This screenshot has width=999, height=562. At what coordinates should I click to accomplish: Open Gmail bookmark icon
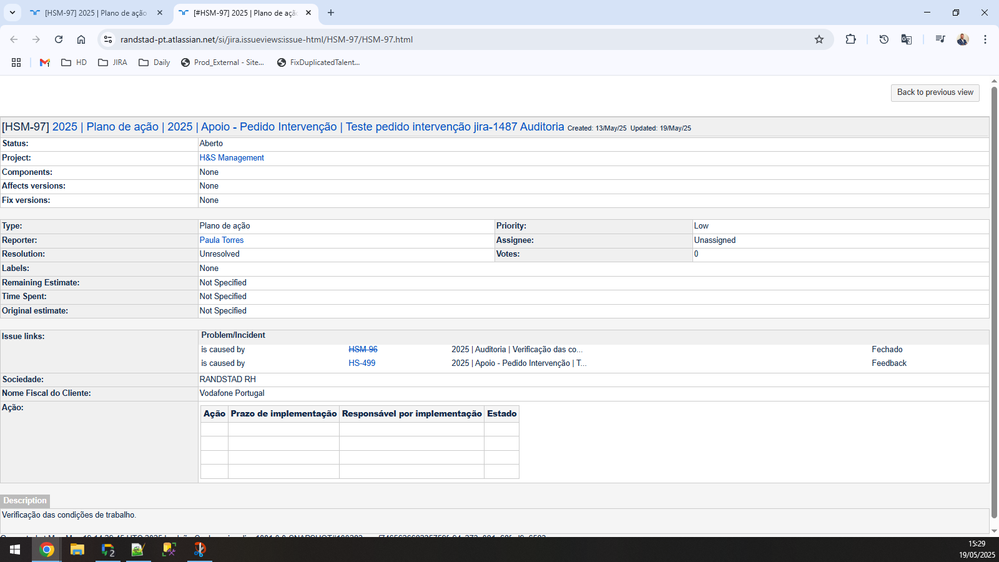pos(45,62)
